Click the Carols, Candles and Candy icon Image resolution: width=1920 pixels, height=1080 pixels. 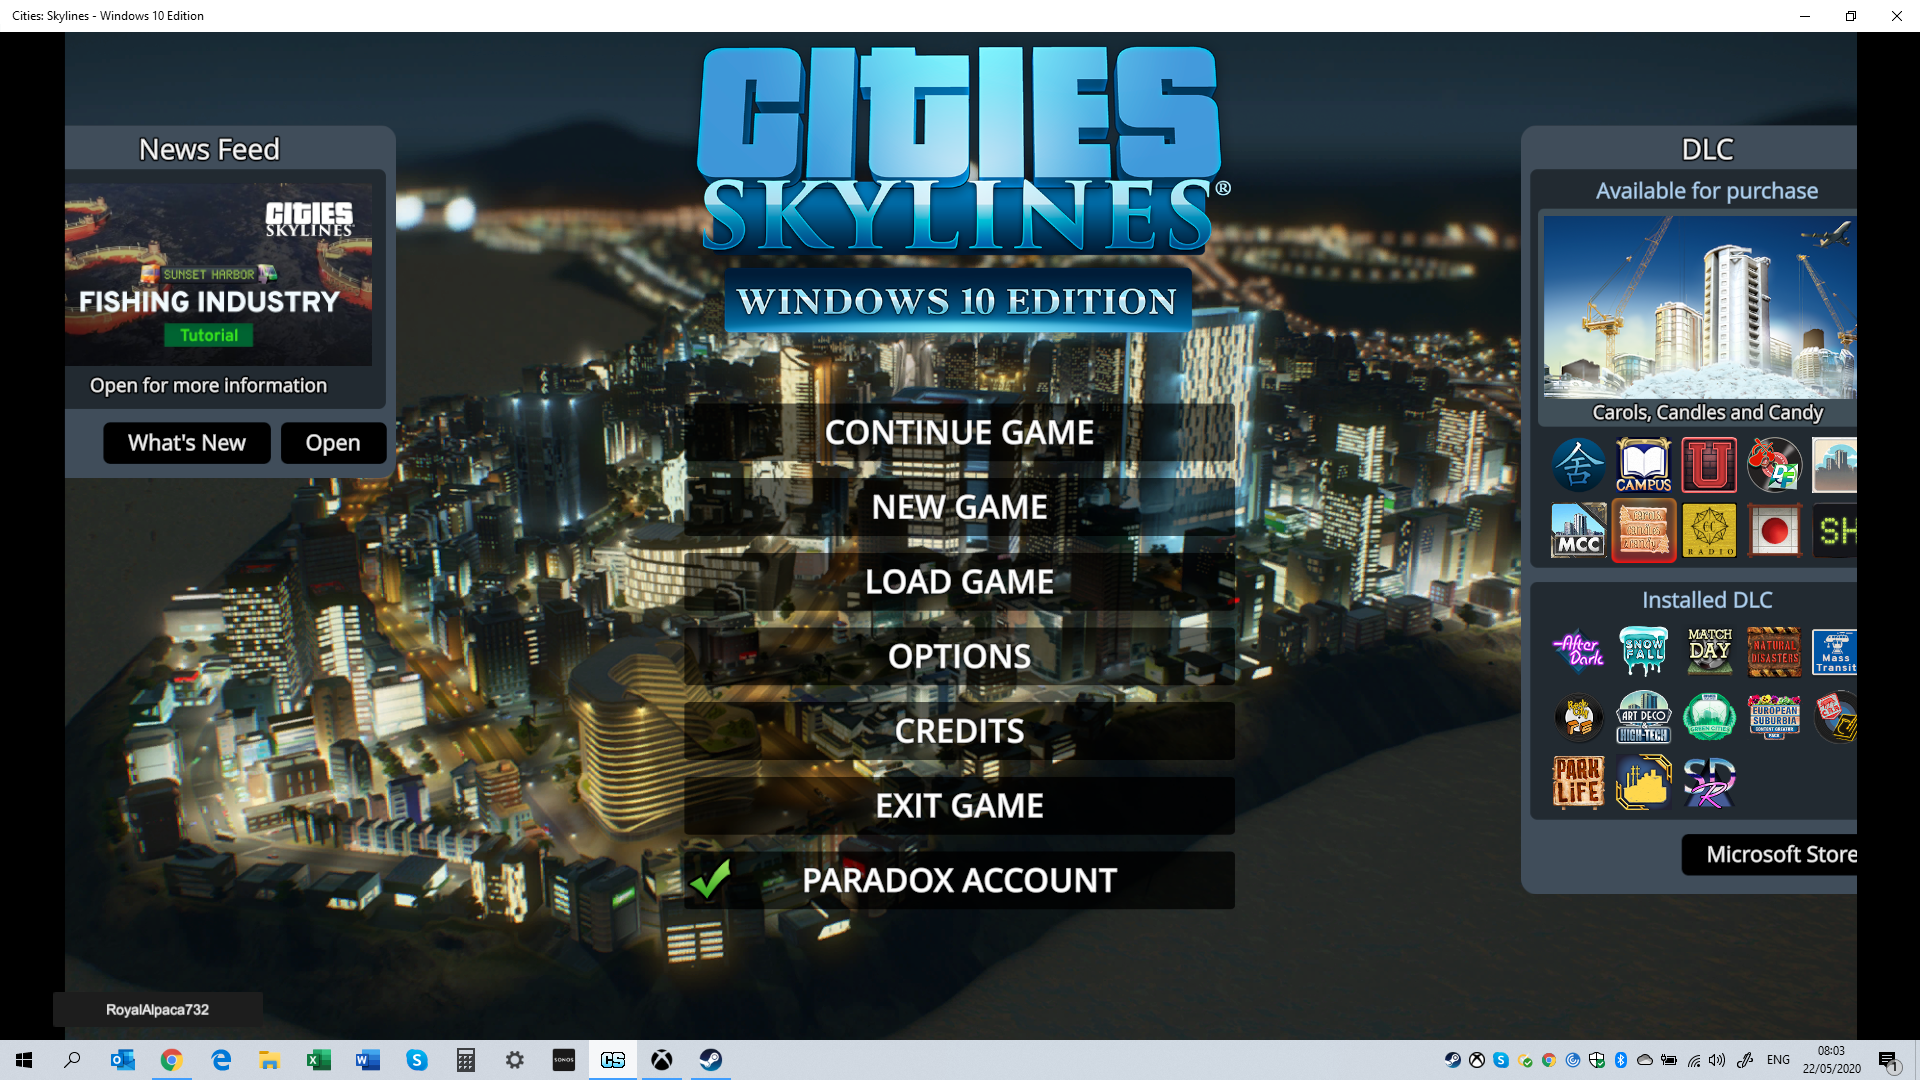(x=1643, y=530)
